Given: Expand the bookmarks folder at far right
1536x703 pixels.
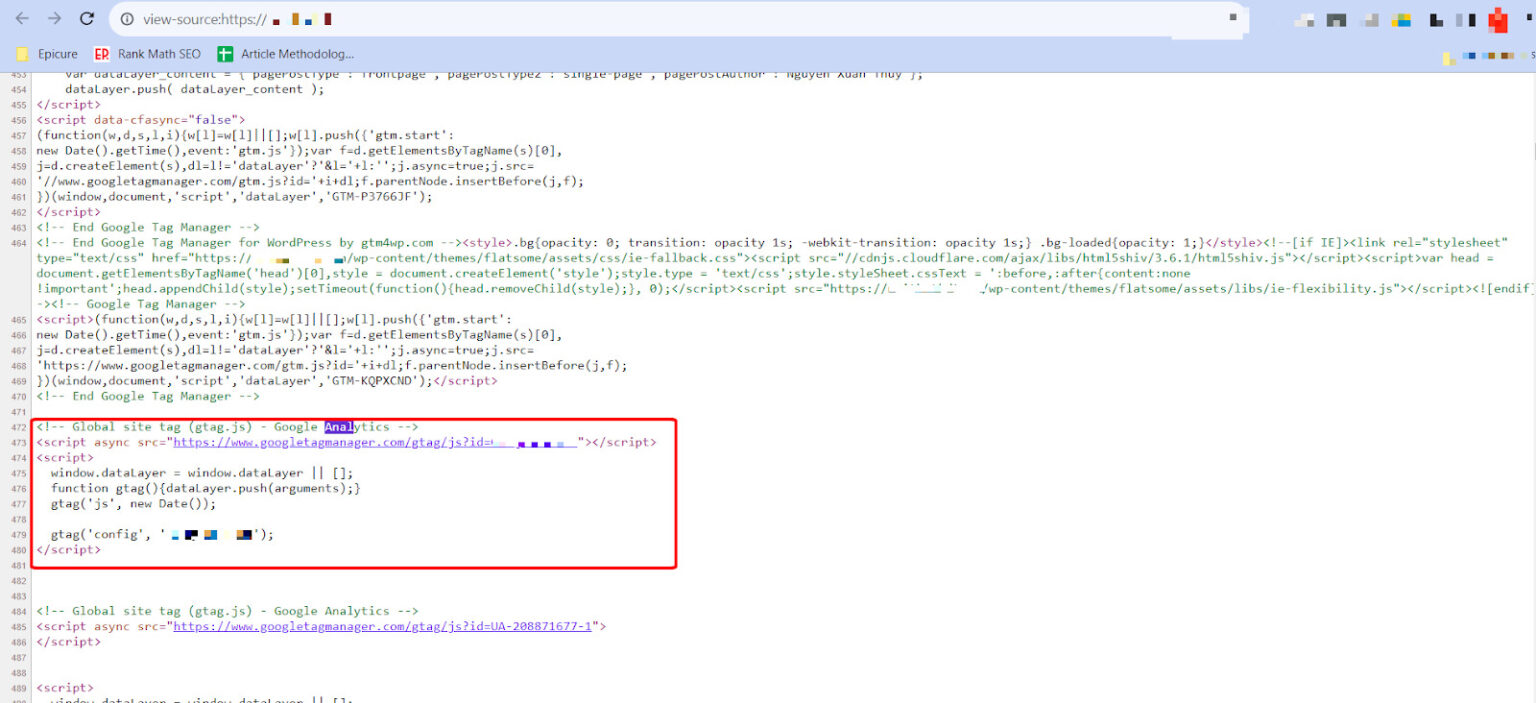Looking at the screenshot, I should tap(1450, 58).
